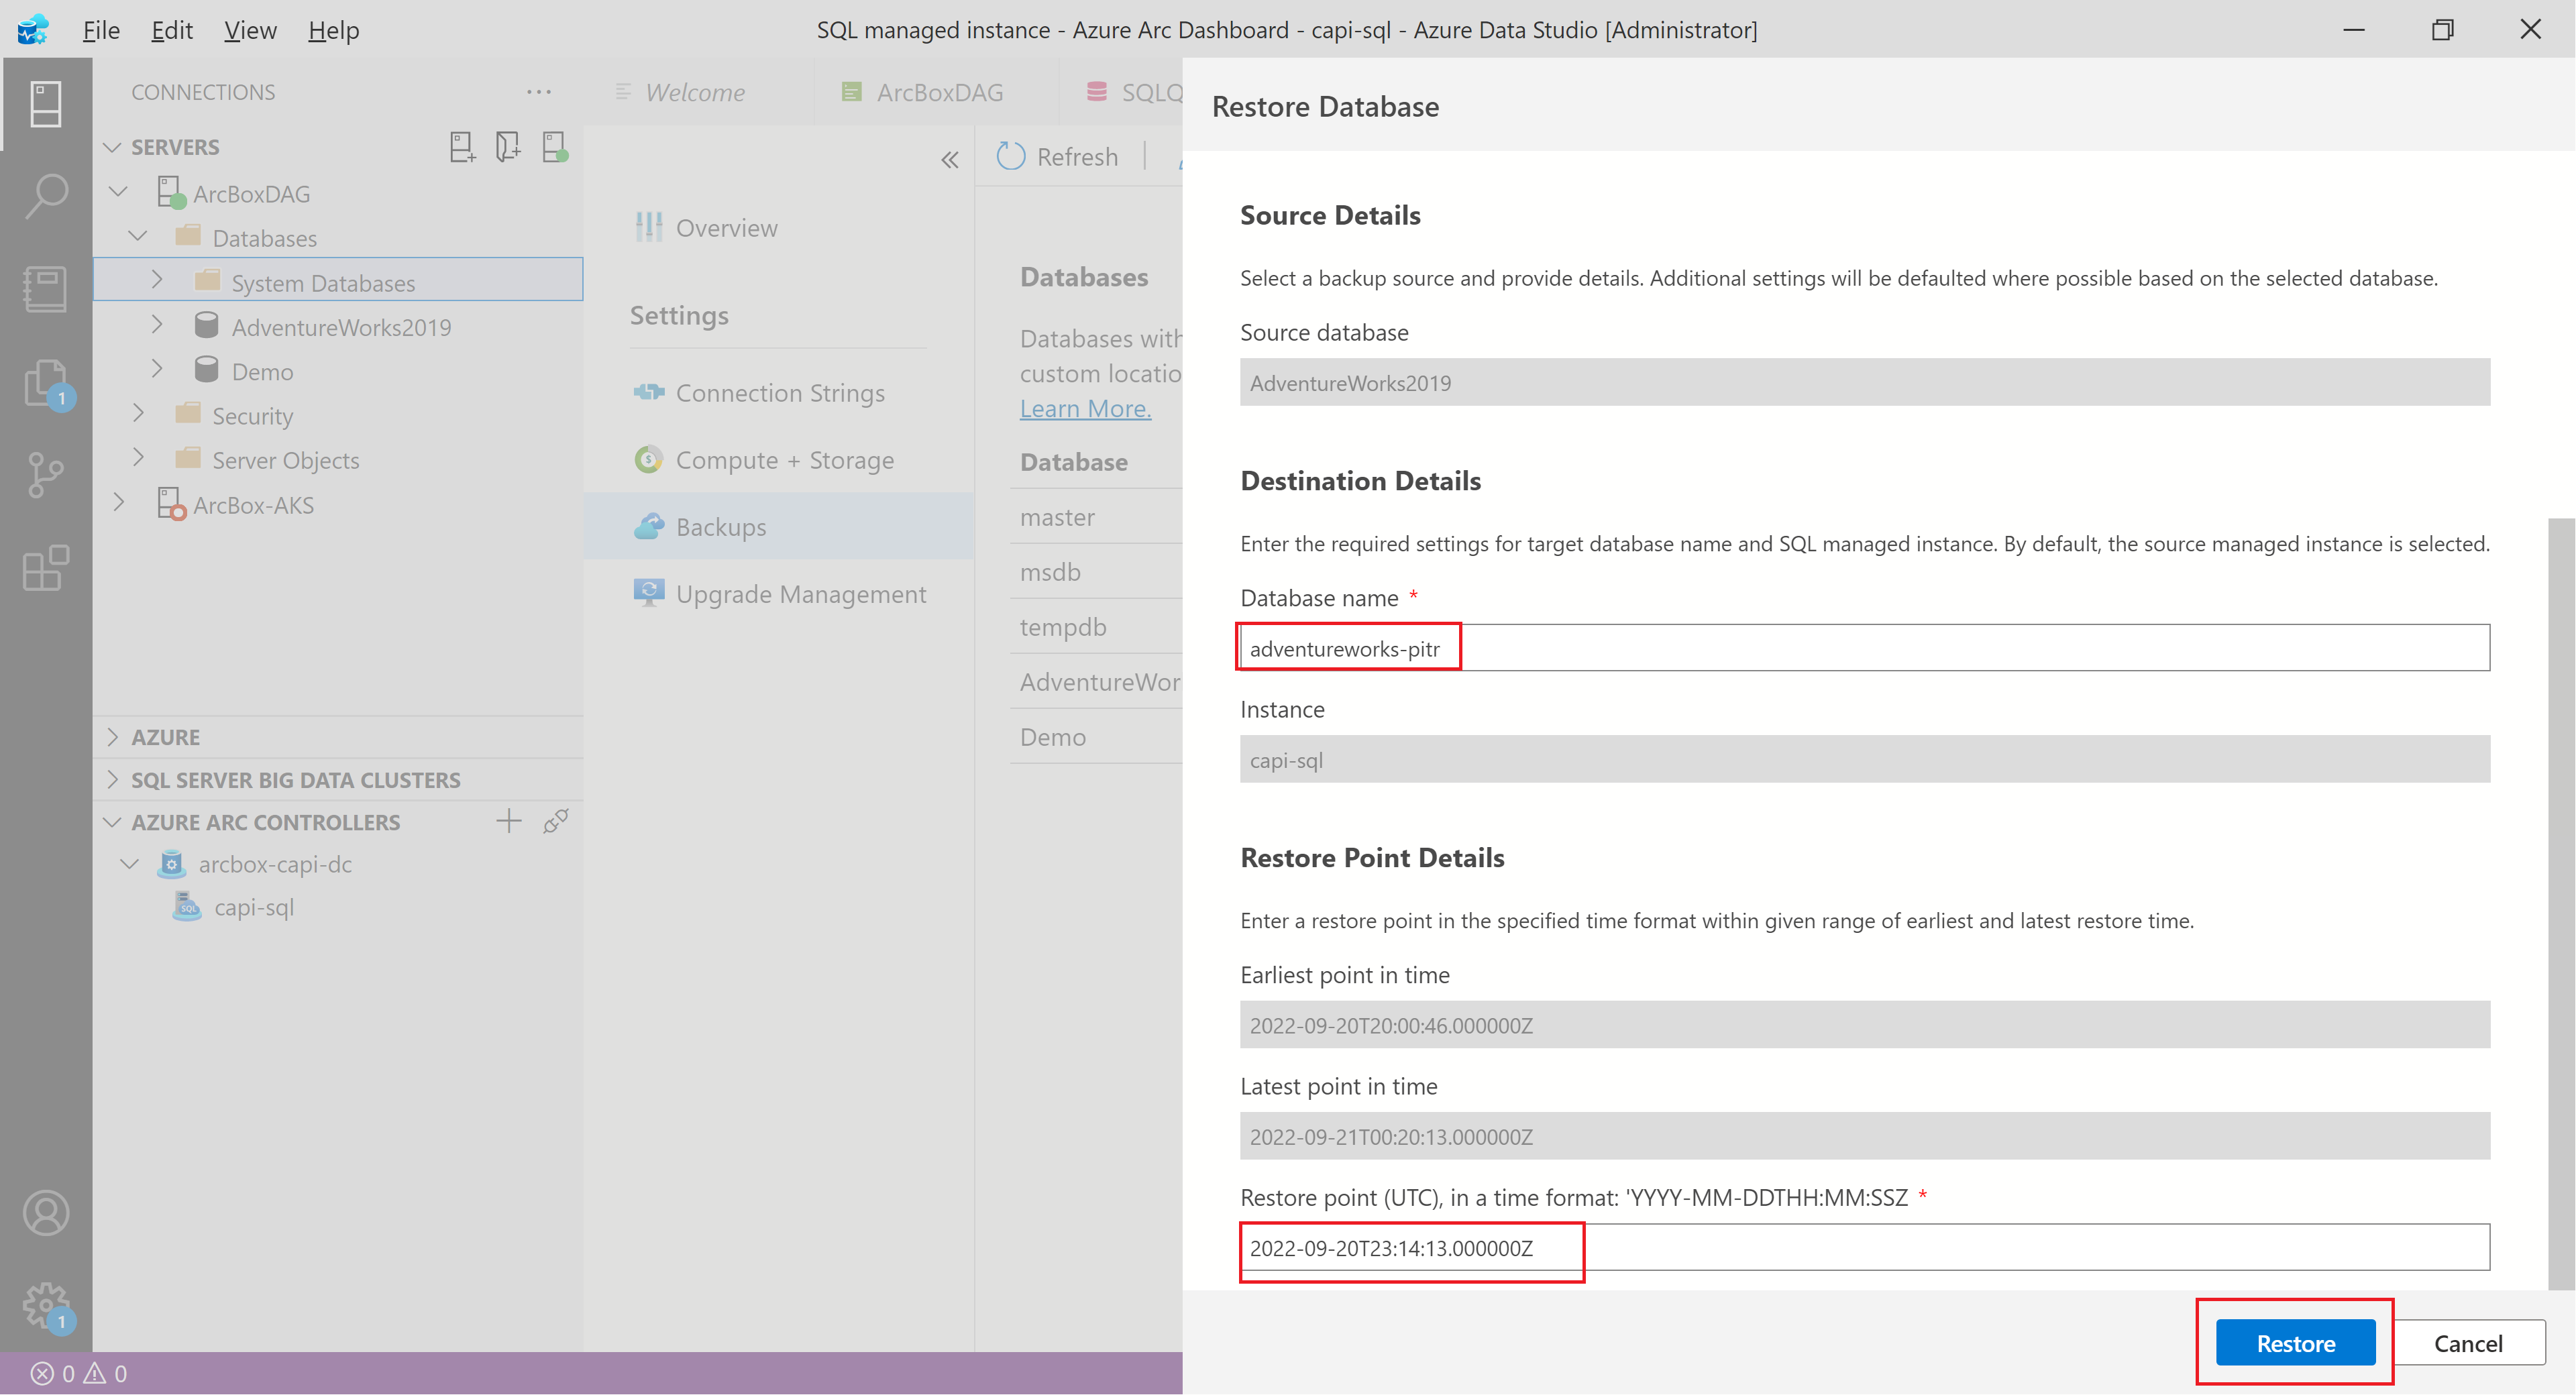Click the blue Restore button
The image size is (2576, 1395).
pyautogui.click(x=2295, y=1343)
